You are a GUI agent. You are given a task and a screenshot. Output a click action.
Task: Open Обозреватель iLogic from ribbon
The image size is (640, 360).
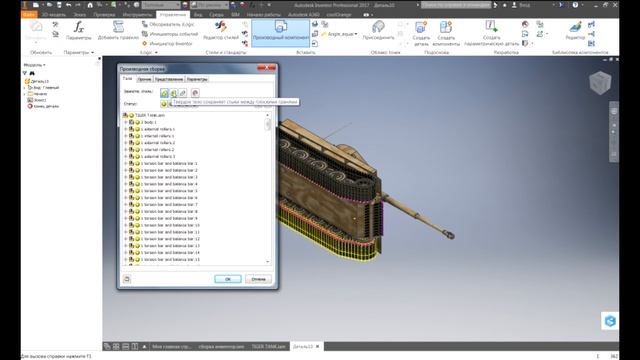[x=168, y=24]
